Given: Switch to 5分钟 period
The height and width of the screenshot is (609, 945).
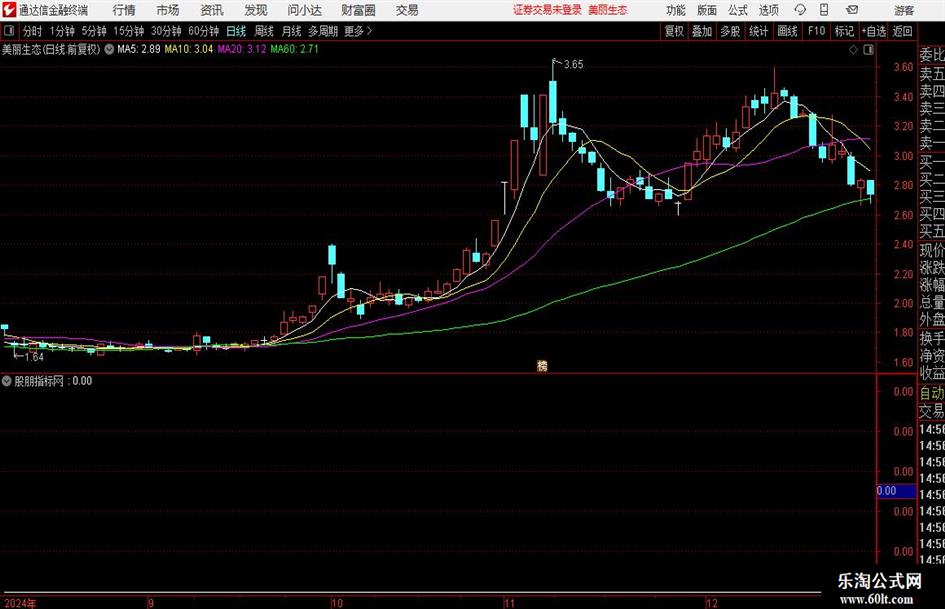Looking at the screenshot, I should click(x=93, y=31).
